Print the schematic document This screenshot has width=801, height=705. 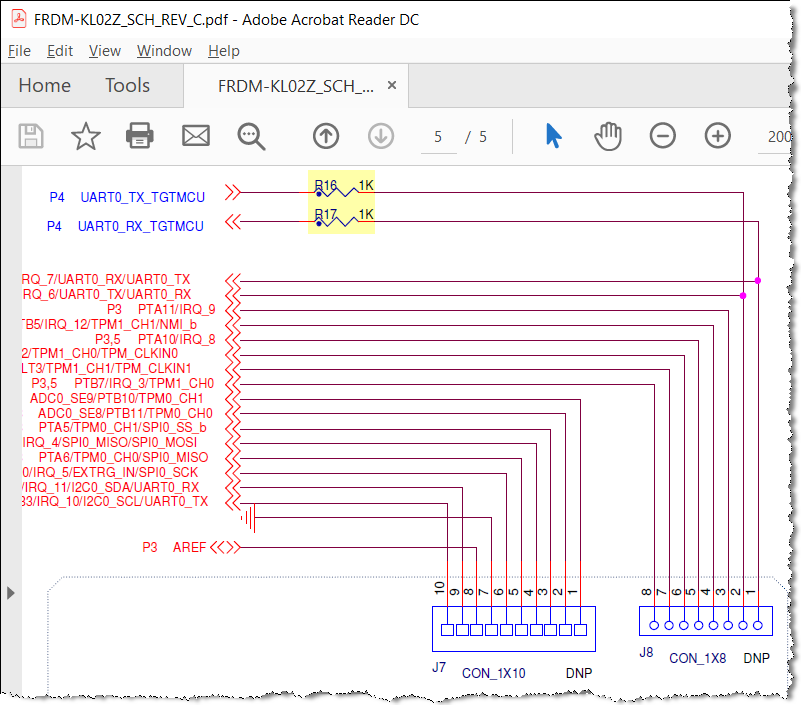[140, 135]
